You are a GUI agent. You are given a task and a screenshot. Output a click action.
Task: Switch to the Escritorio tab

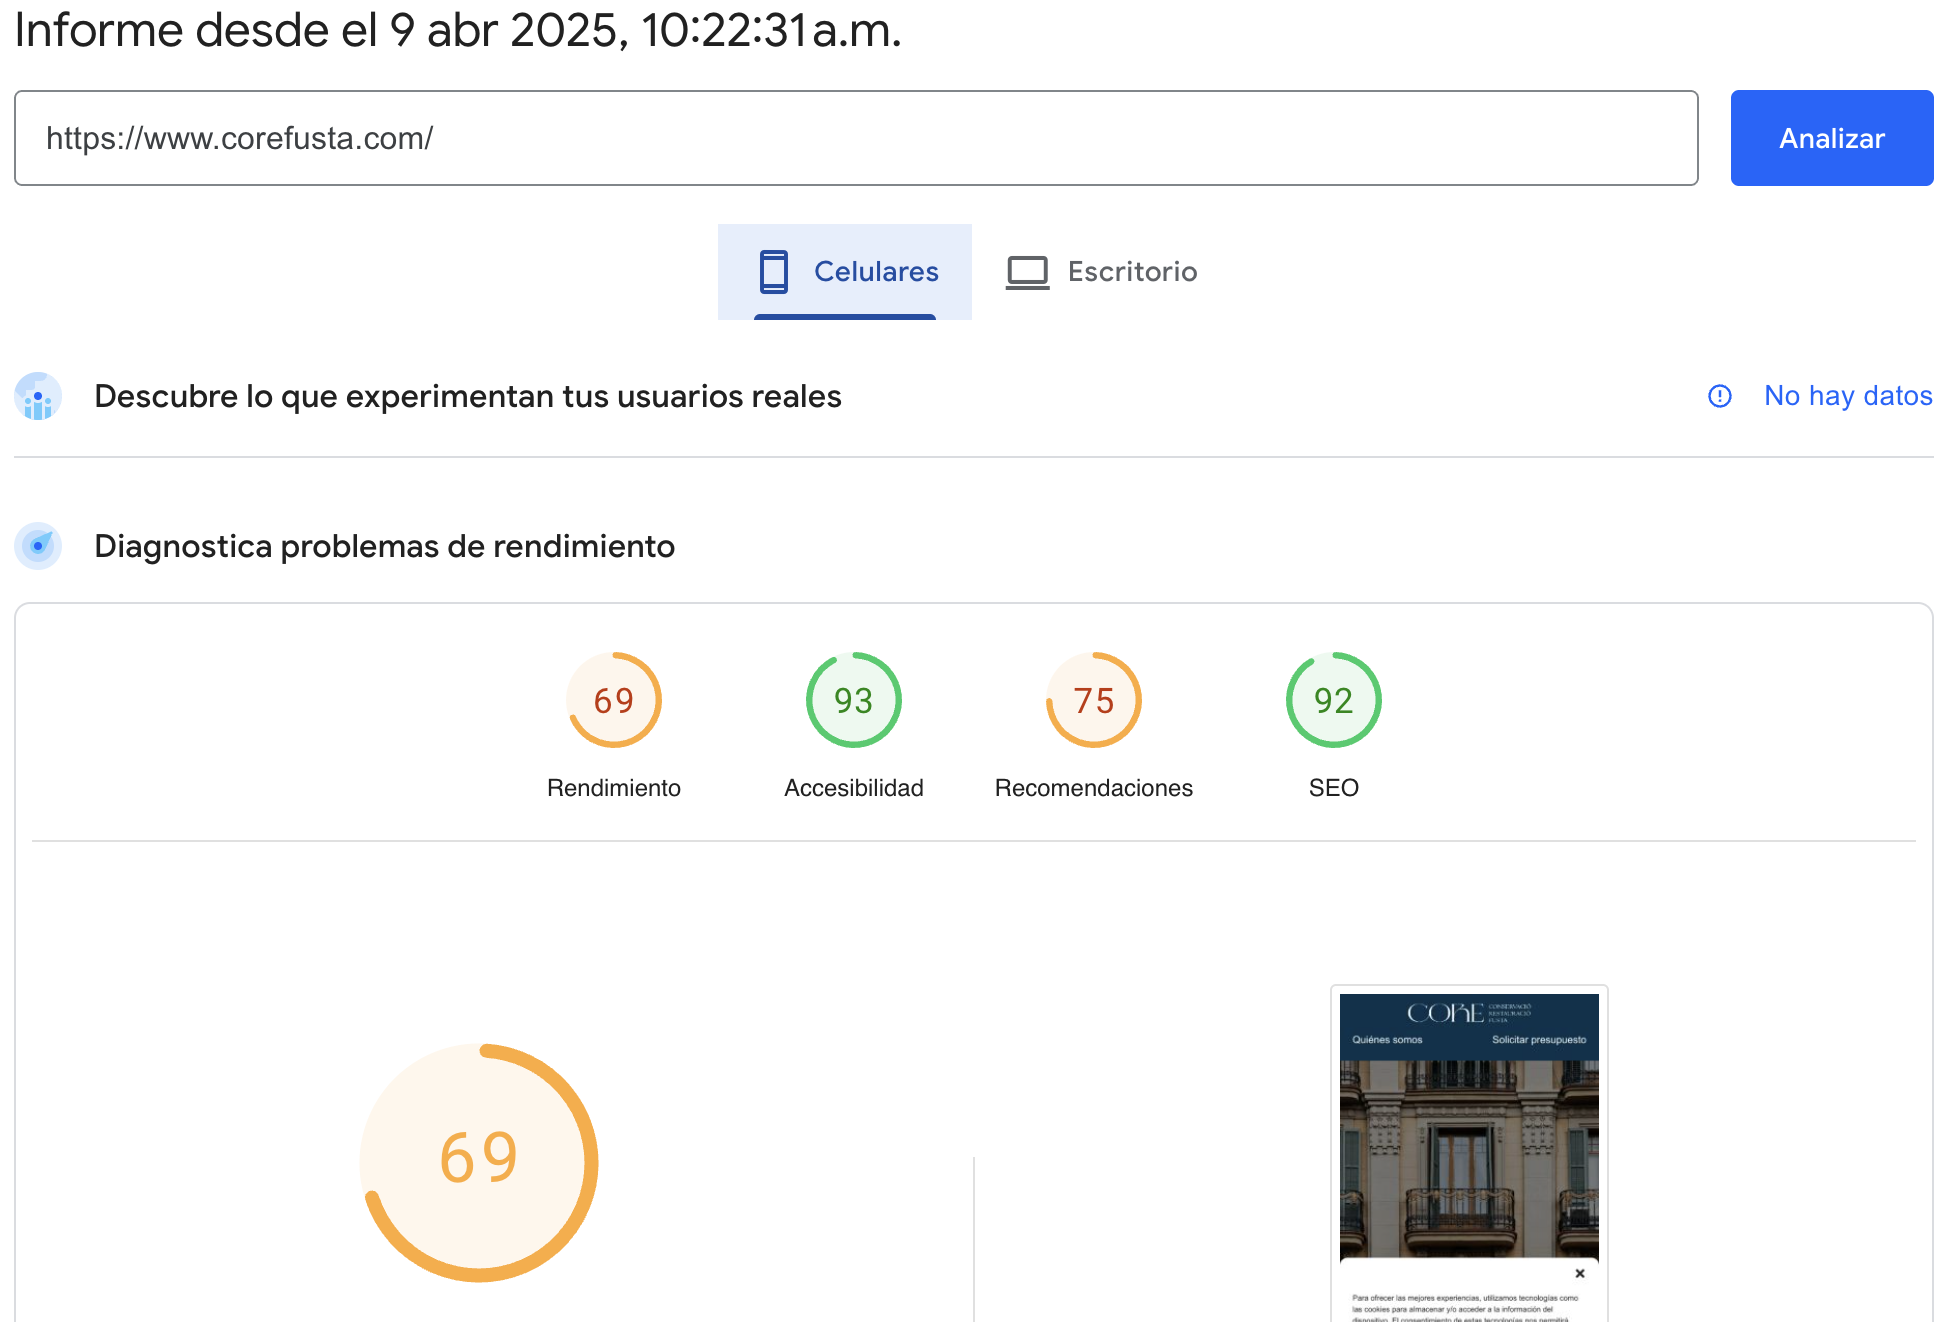coord(1131,272)
